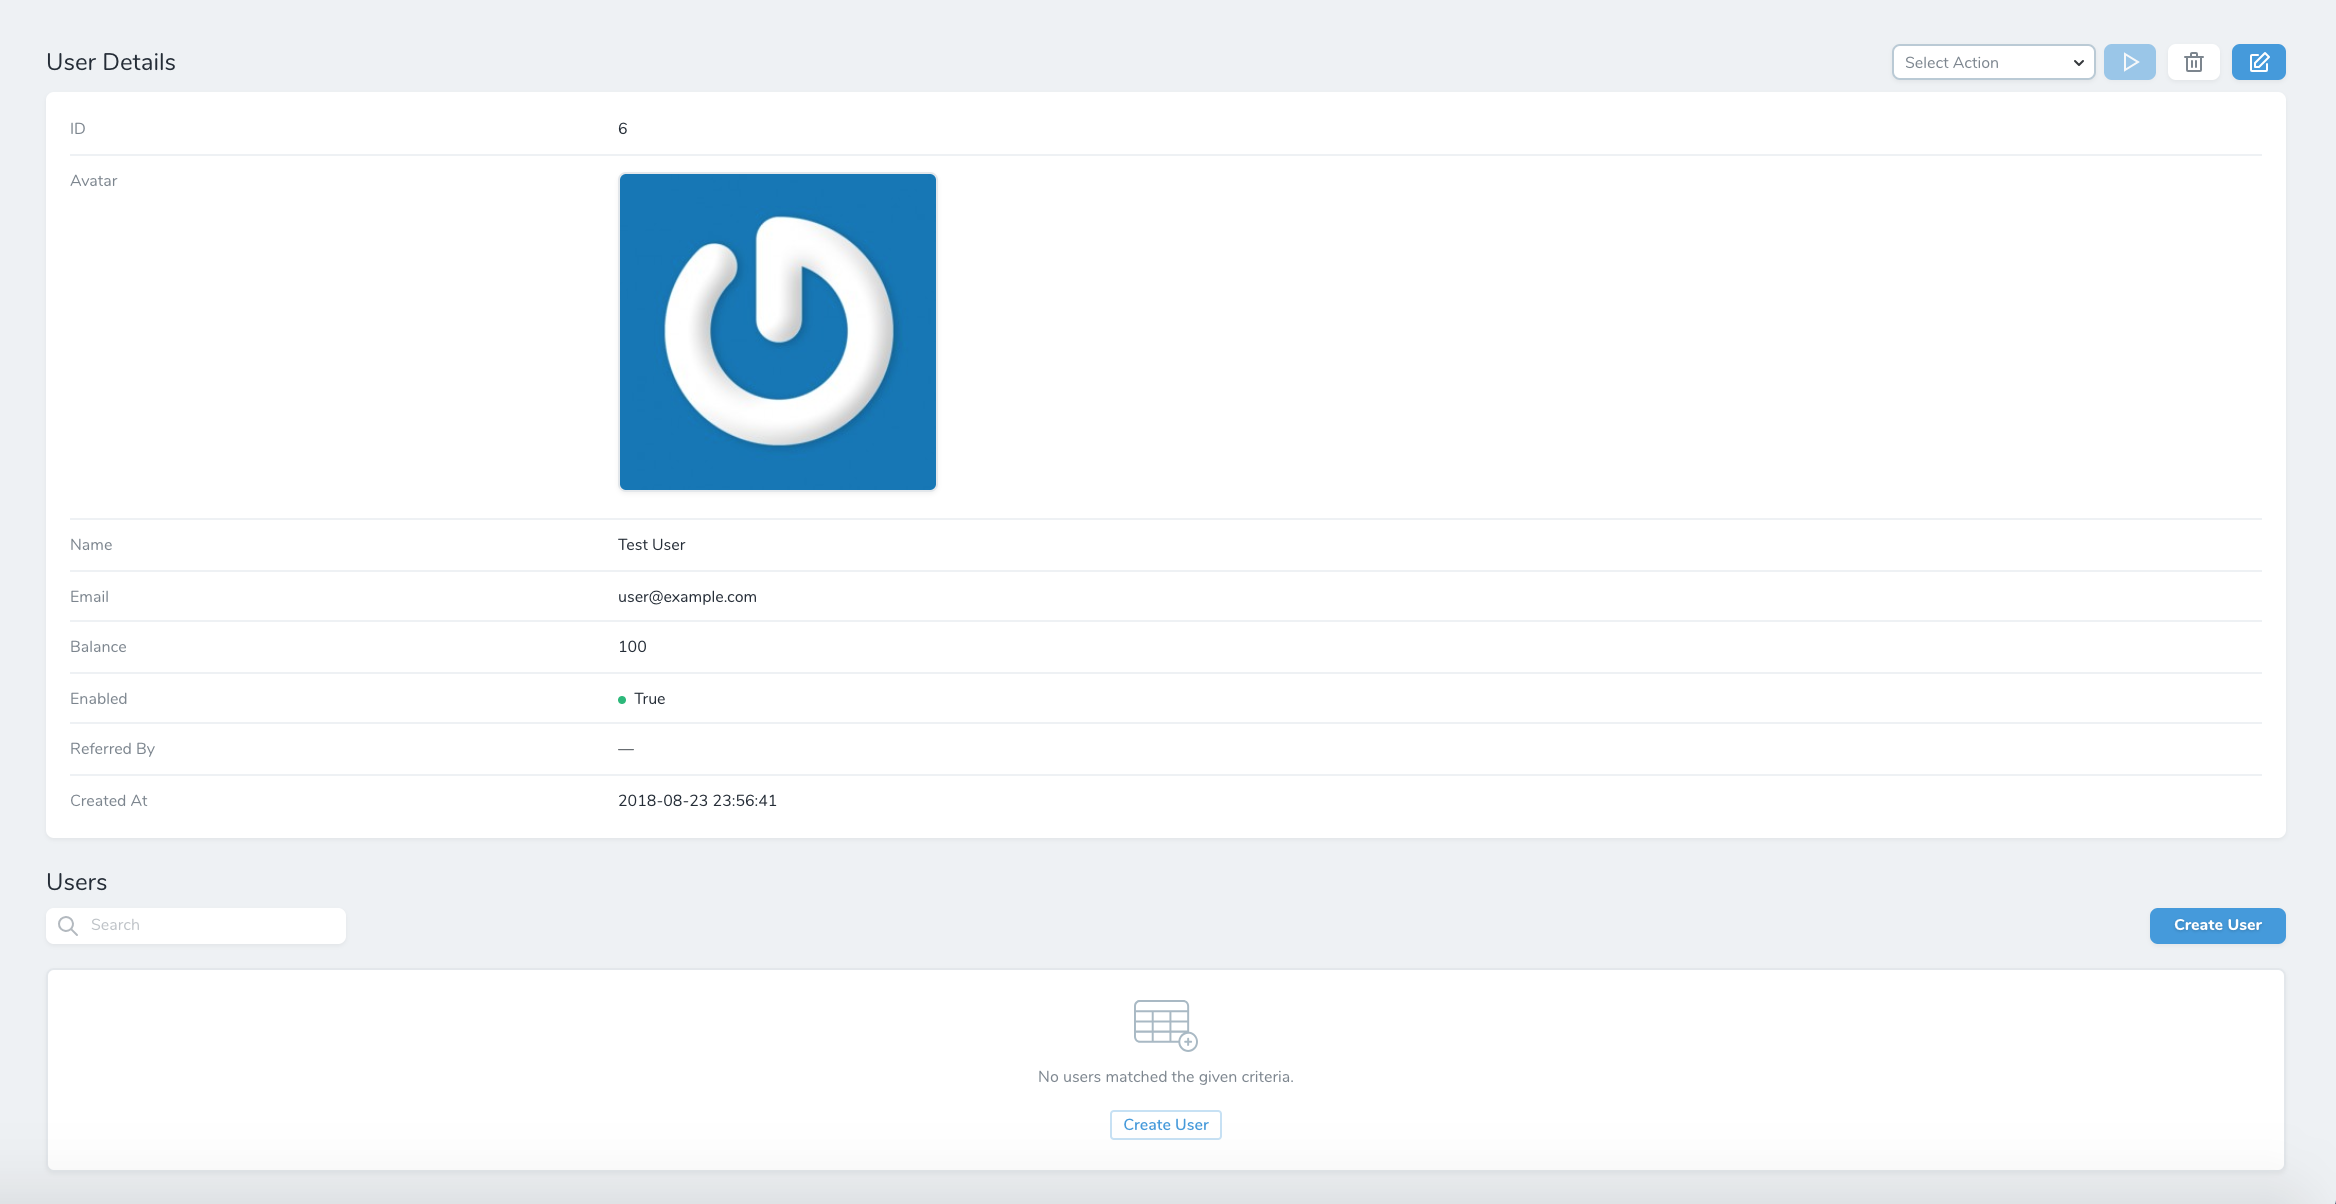Select the Created At timestamp value
Image resolution: width=2336 pixels, height=1204 pixels.
[x=697, y=800]
